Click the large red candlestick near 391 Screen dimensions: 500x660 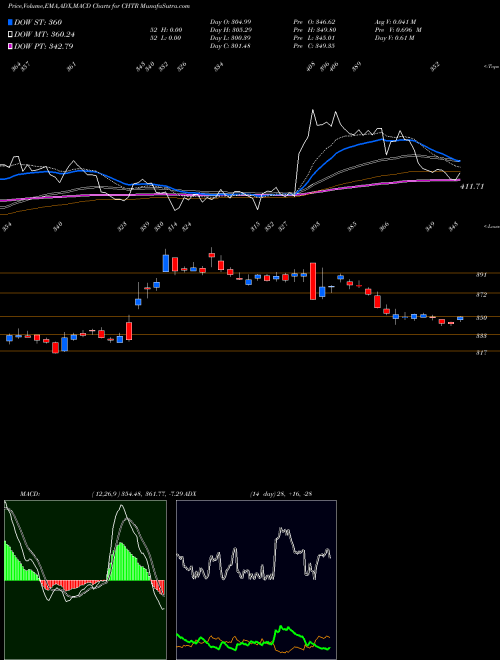(313, 281)
